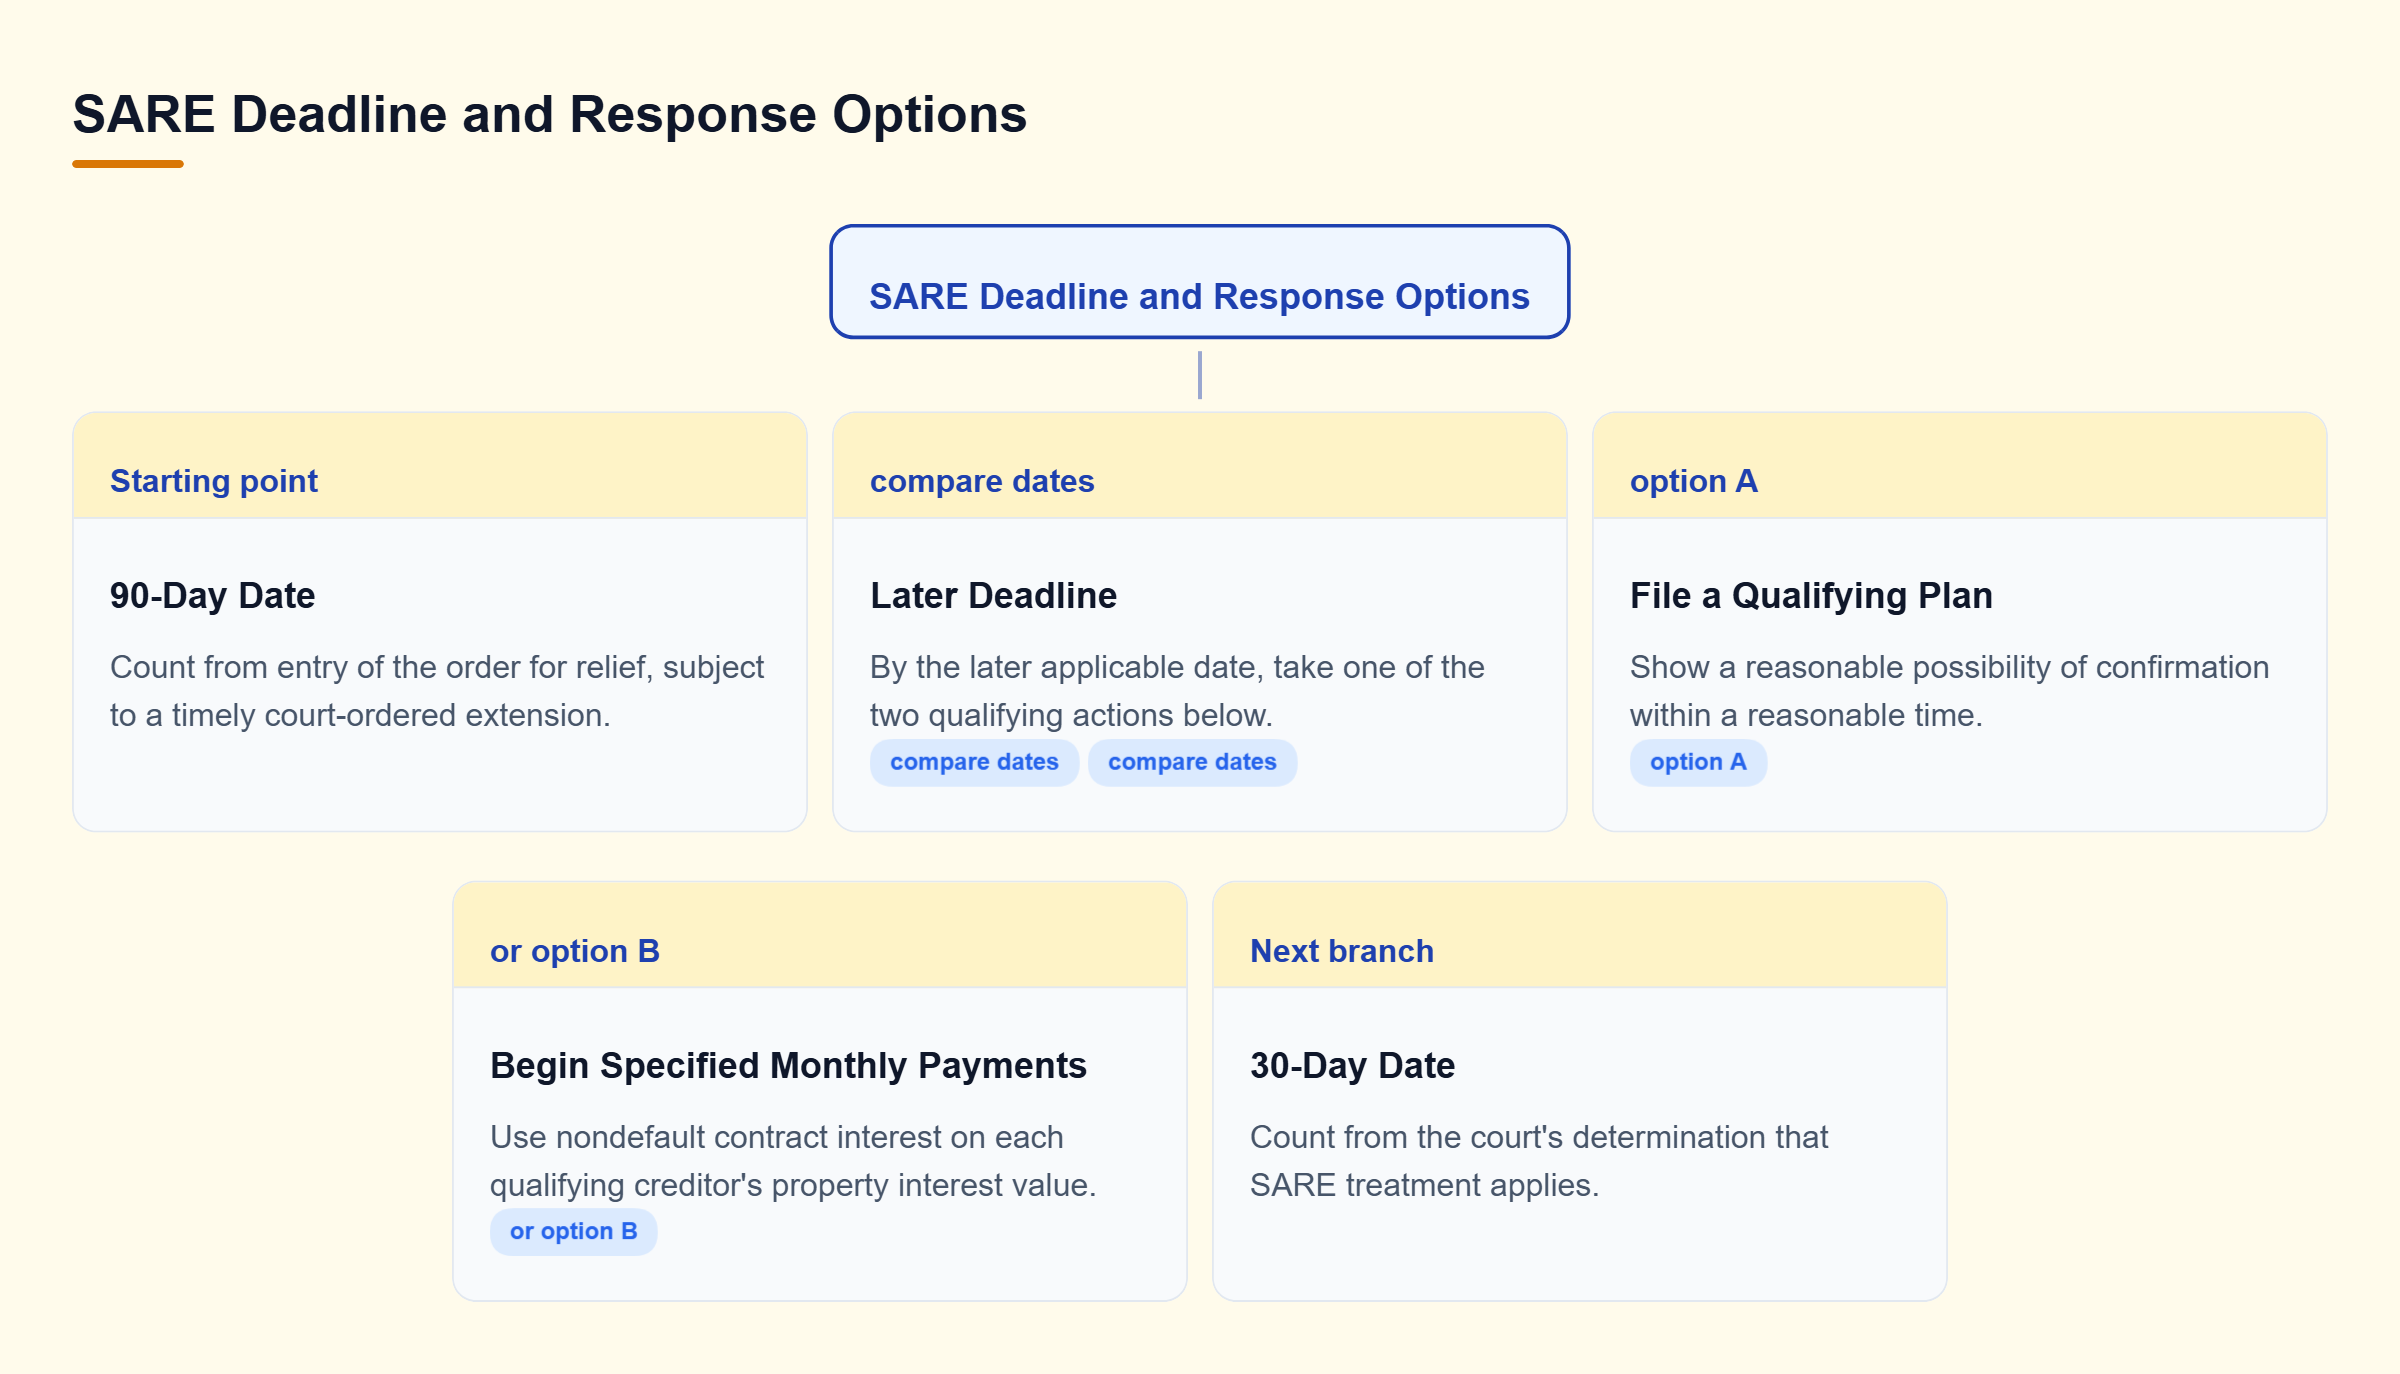
Task: Click text 'By the later applicable date'
Action: (1067, 667)
